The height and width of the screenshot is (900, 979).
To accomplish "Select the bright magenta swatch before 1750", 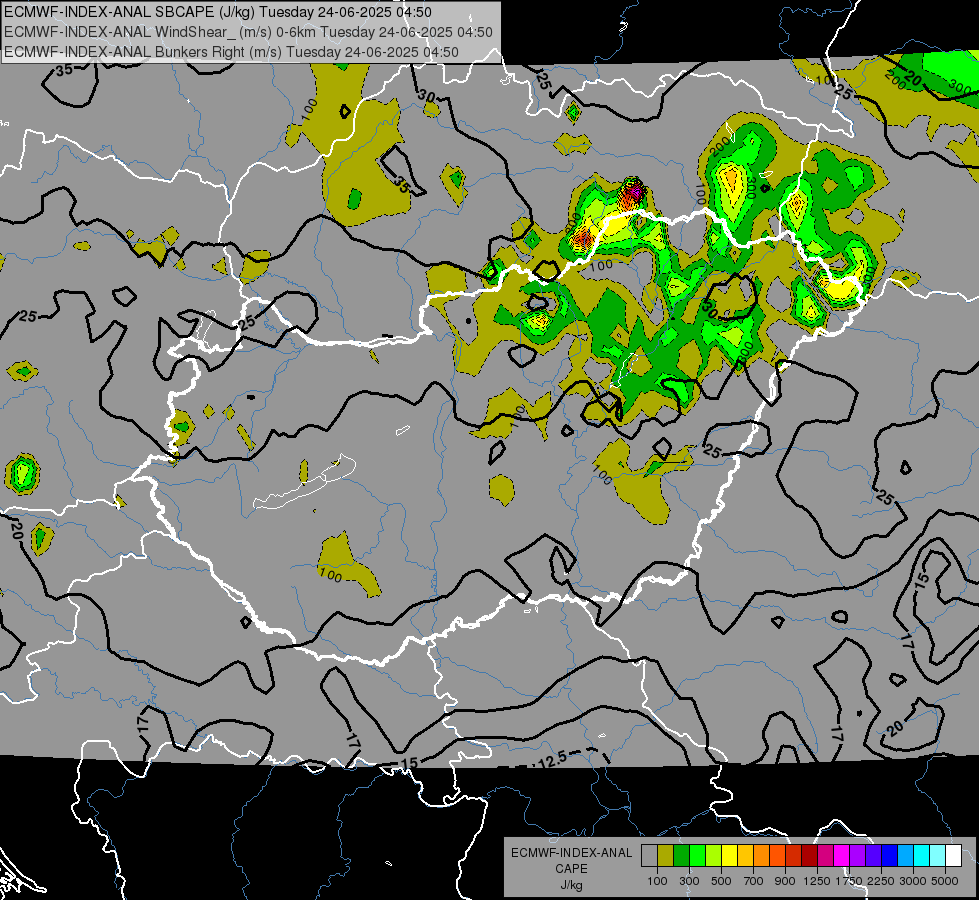I will pyautogui.click(x=842, y=856).
